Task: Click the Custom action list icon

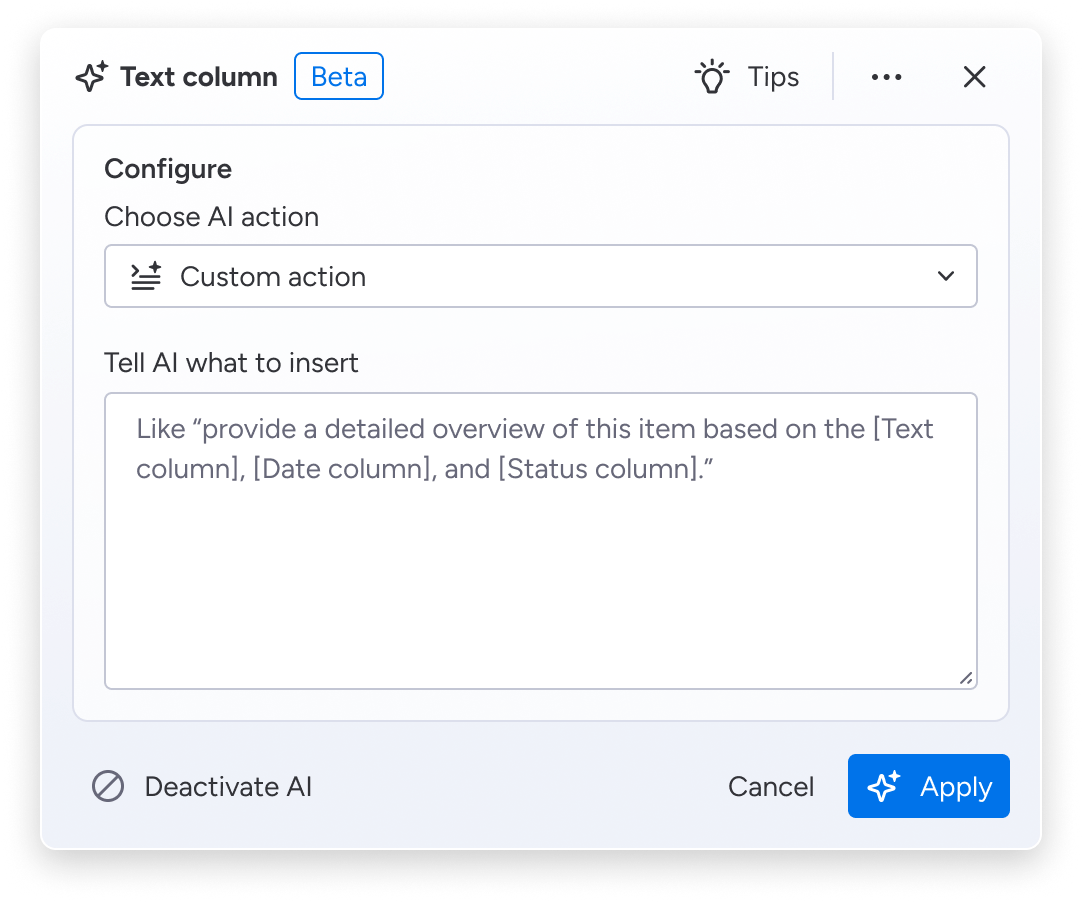Action: pos(146,276)
